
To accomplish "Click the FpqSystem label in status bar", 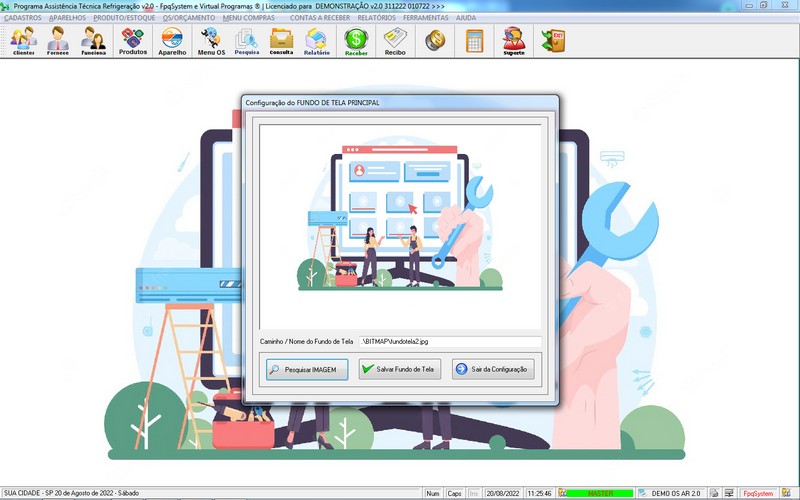I will pyautogui.click(x=758, y=493).
